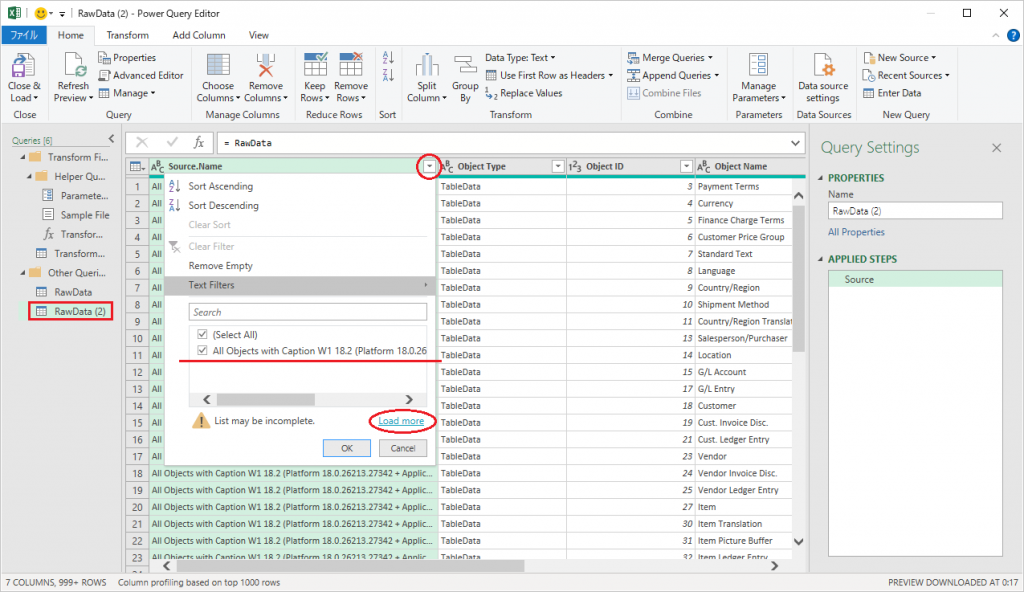This screenshot has height=592, width=1024.
Task: Open the Text Filters submenu
Action: [300, 285]
